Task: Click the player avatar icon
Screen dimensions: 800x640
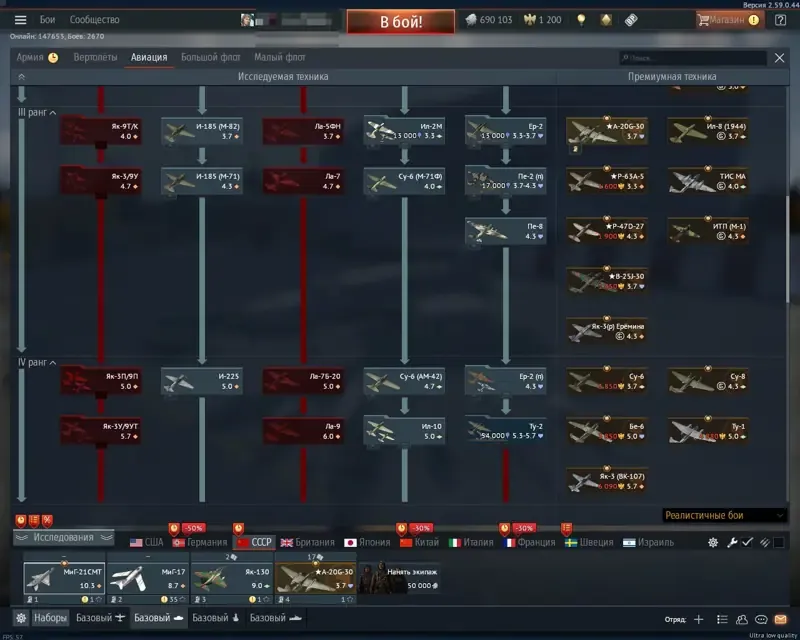Action: (x=247, y=20)
